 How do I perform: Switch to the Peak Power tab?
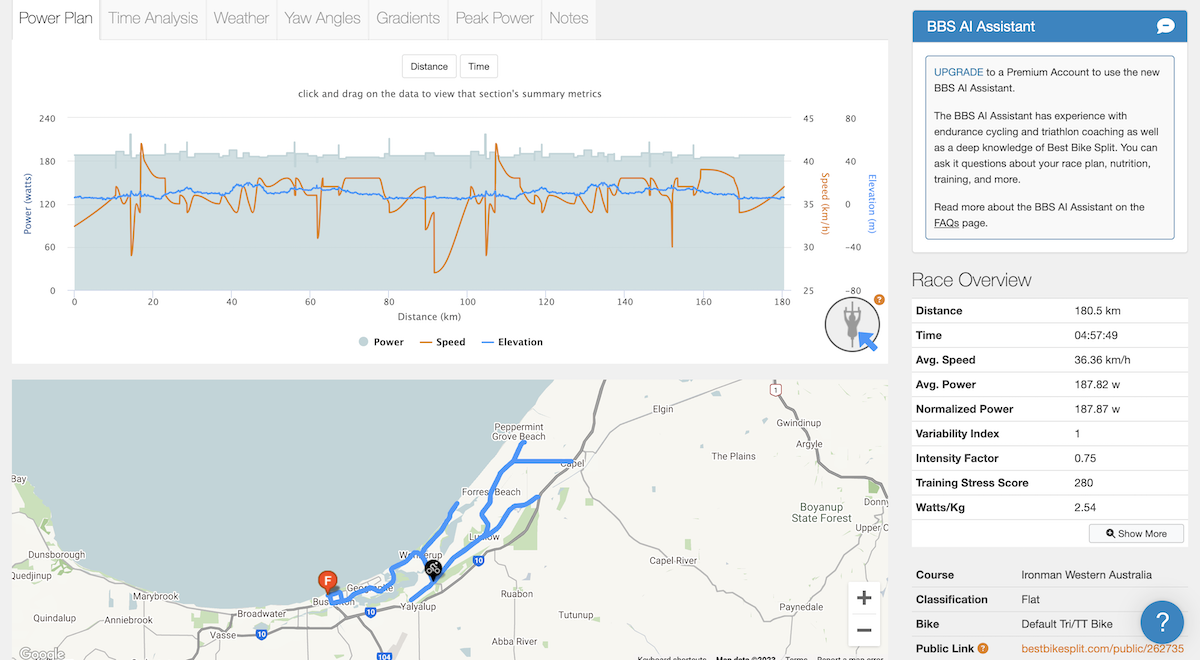point(494,18)
